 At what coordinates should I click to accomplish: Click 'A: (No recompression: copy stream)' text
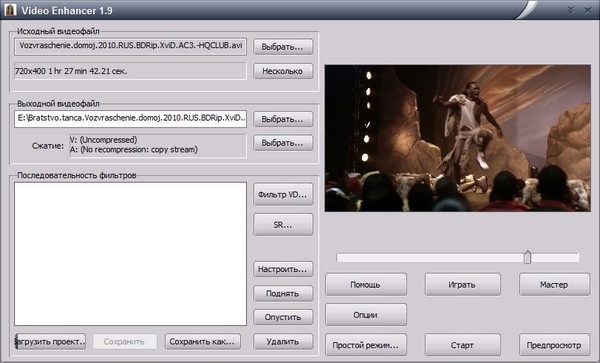click(134, 150)
